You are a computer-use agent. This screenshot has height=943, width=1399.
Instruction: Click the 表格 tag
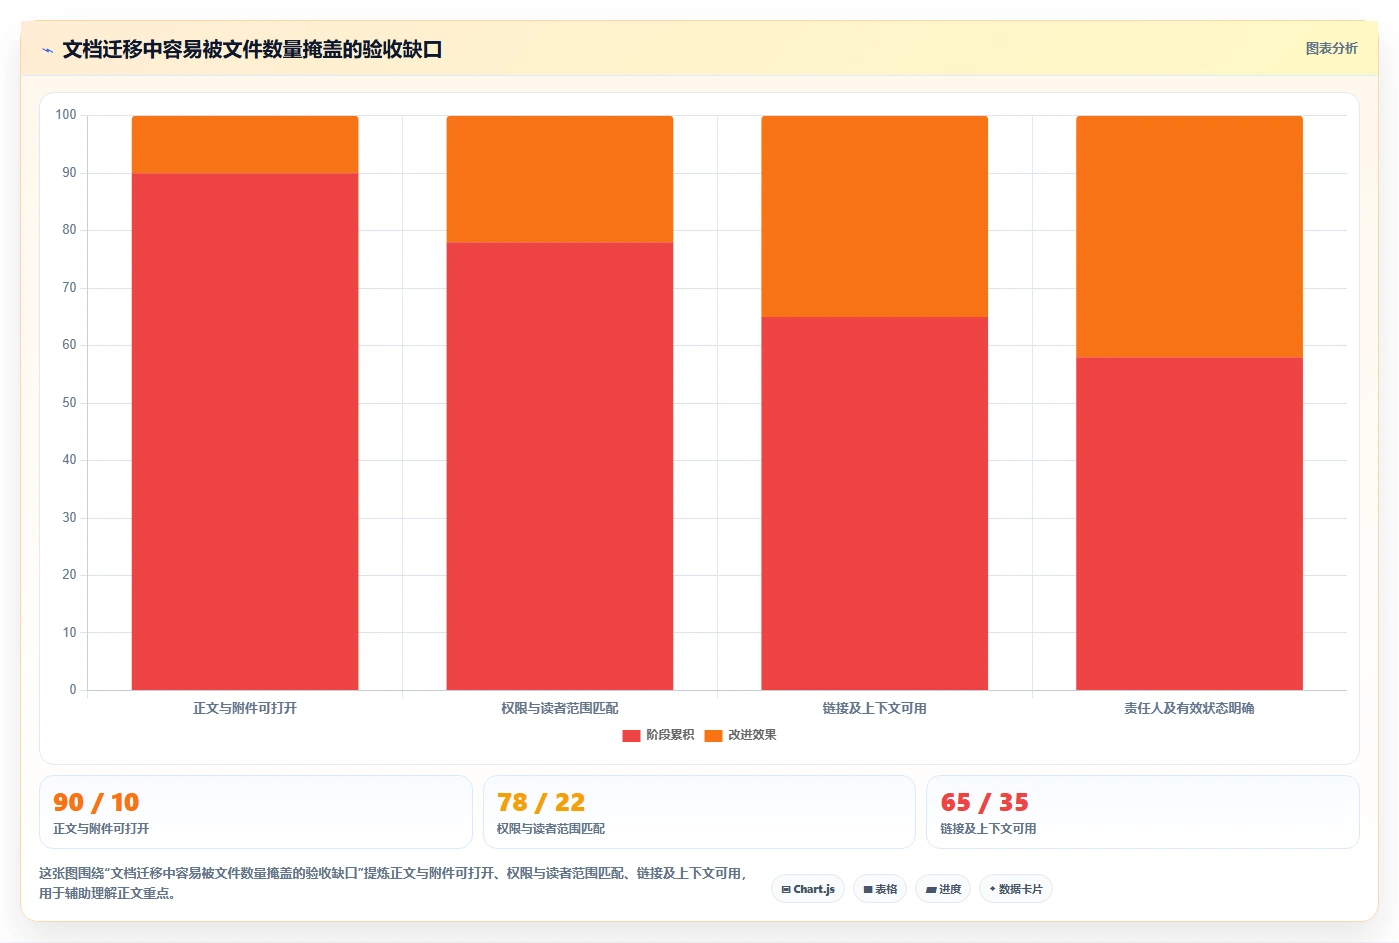[880, 889]
